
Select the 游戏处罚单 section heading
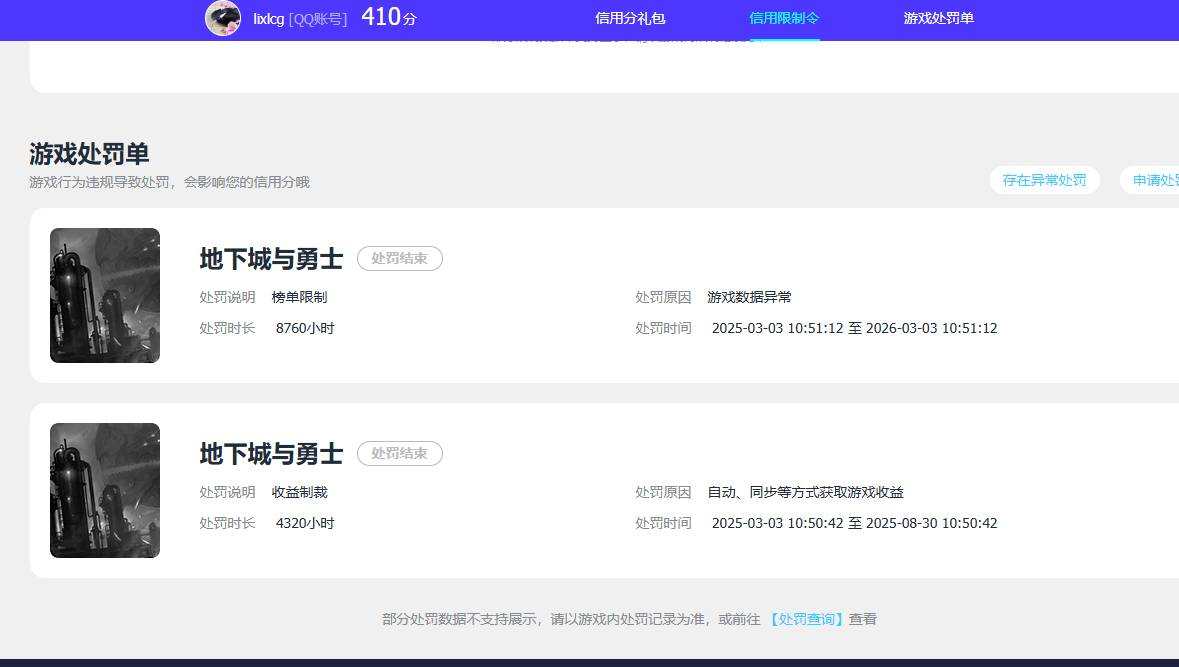(x=89, y=154)
